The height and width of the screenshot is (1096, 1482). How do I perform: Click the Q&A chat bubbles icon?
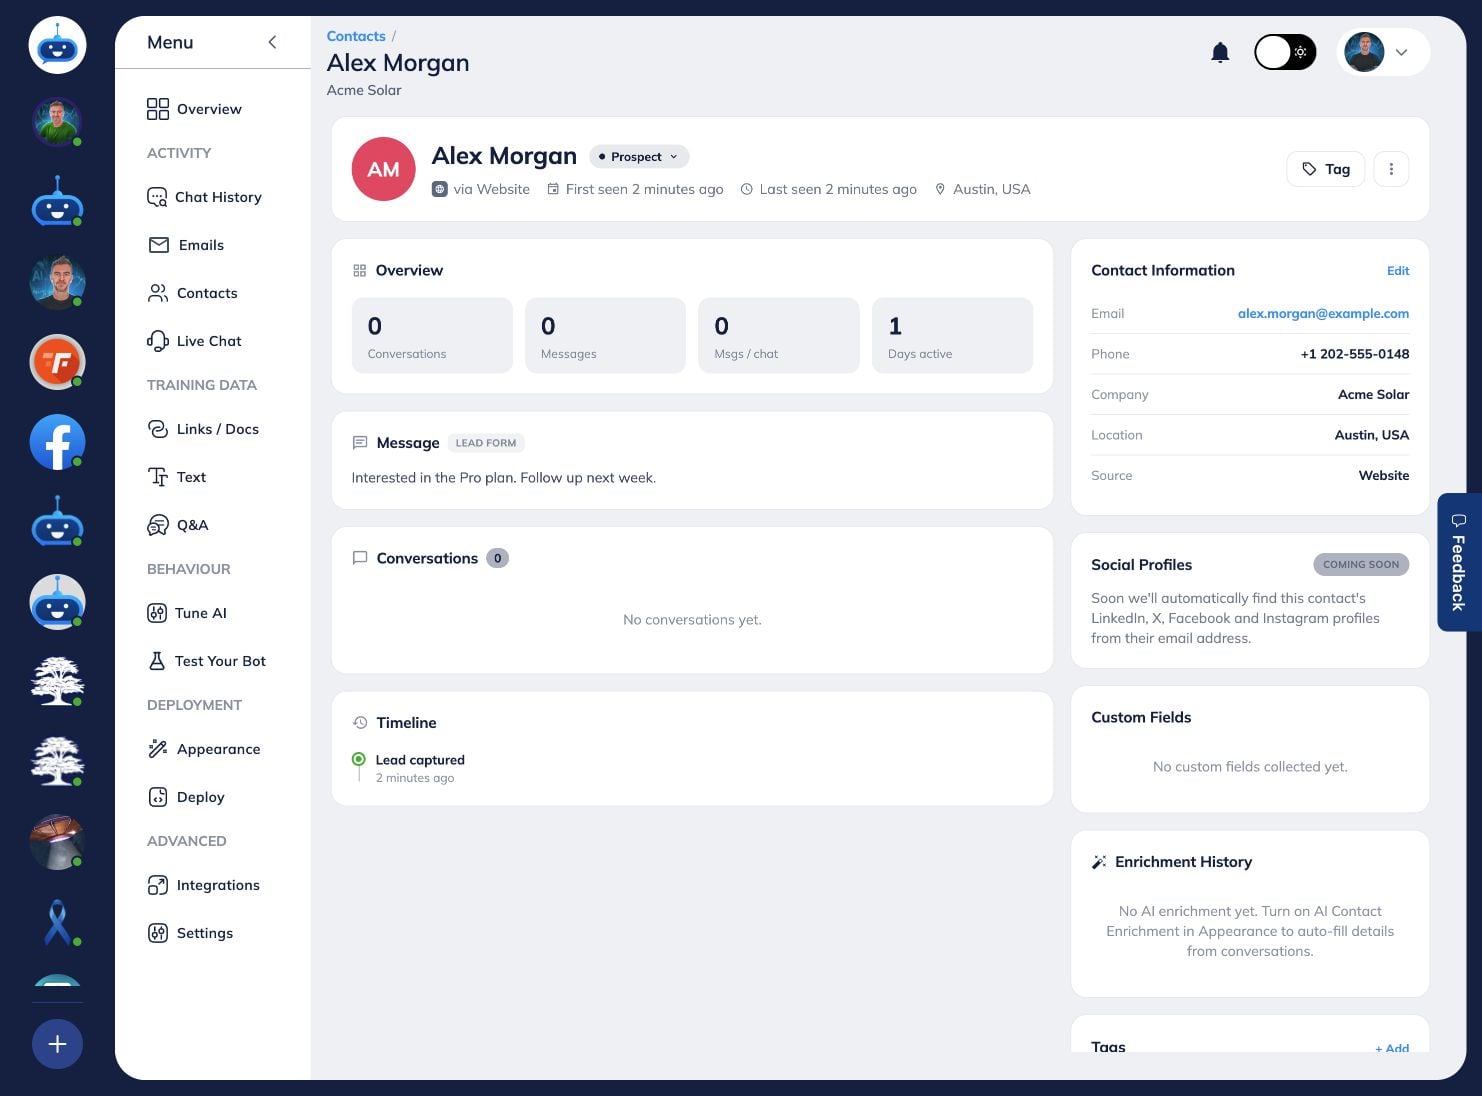pos(158,525)
